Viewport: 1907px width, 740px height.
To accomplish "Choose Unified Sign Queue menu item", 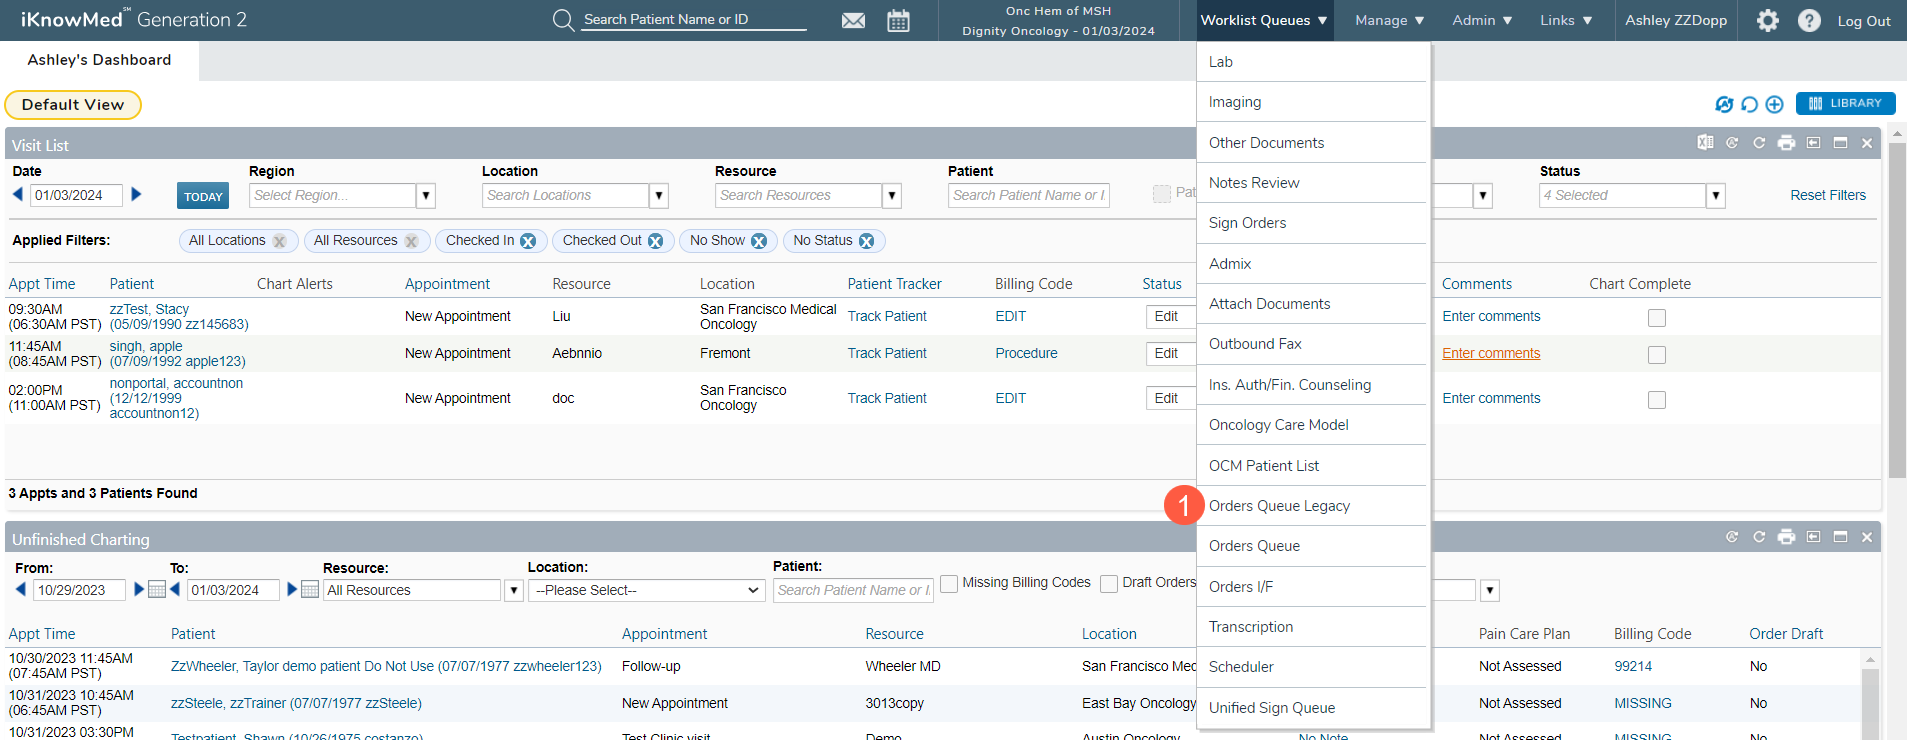I will point(1271,708).
